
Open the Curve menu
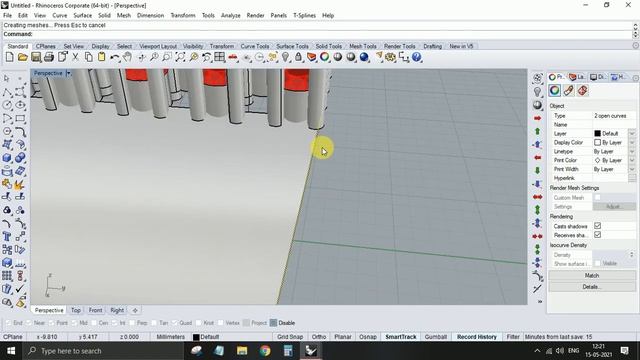pos(60,15)
